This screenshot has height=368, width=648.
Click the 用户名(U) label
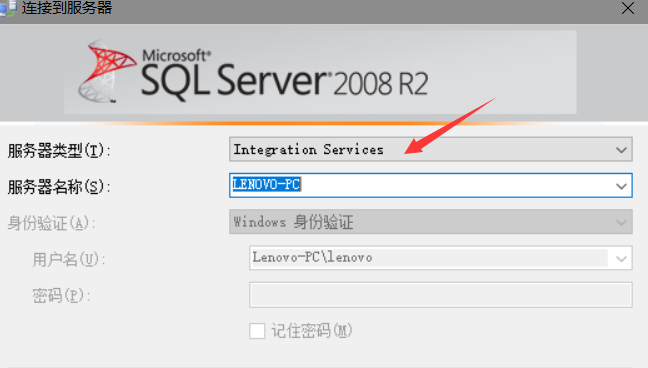click(x=69, y=260)
